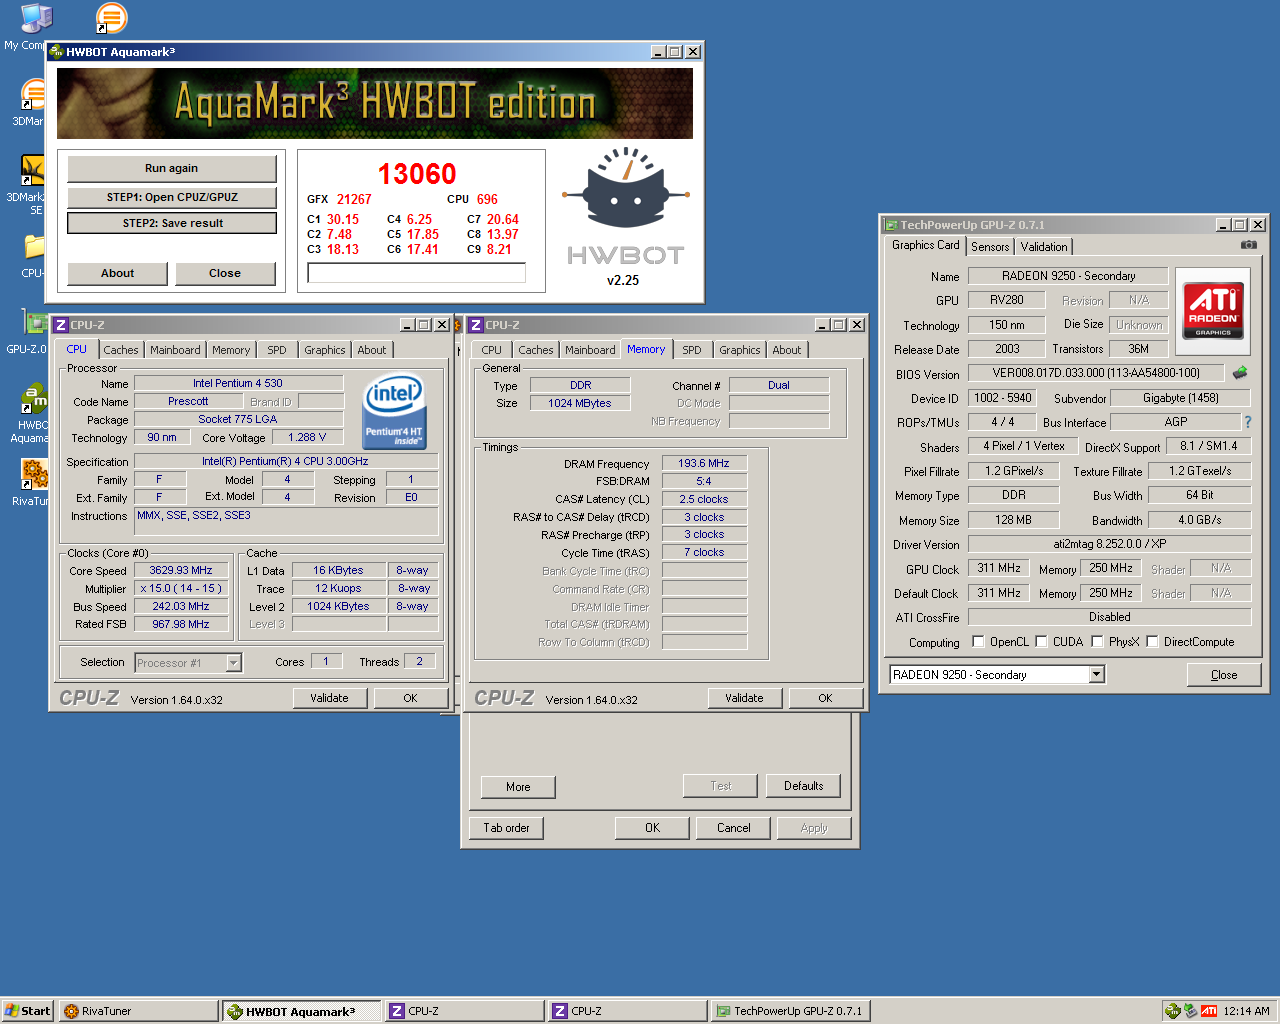Enable the CUDA checkbox in GPU-Z

coord(1041,642)
